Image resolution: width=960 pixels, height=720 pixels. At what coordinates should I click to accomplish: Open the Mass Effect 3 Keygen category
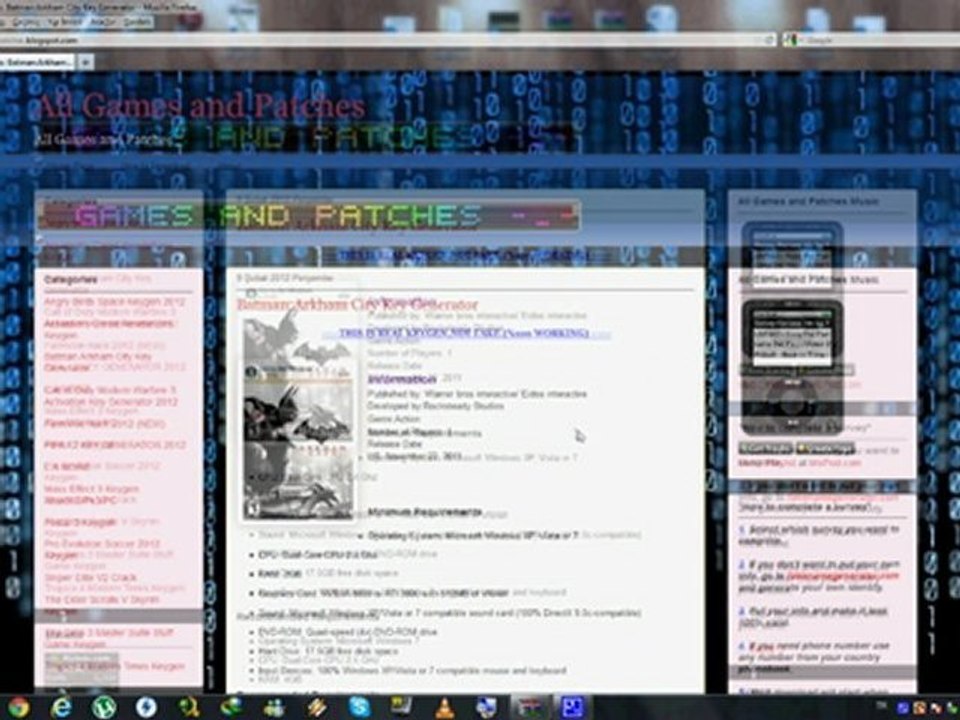coord(91,489)
